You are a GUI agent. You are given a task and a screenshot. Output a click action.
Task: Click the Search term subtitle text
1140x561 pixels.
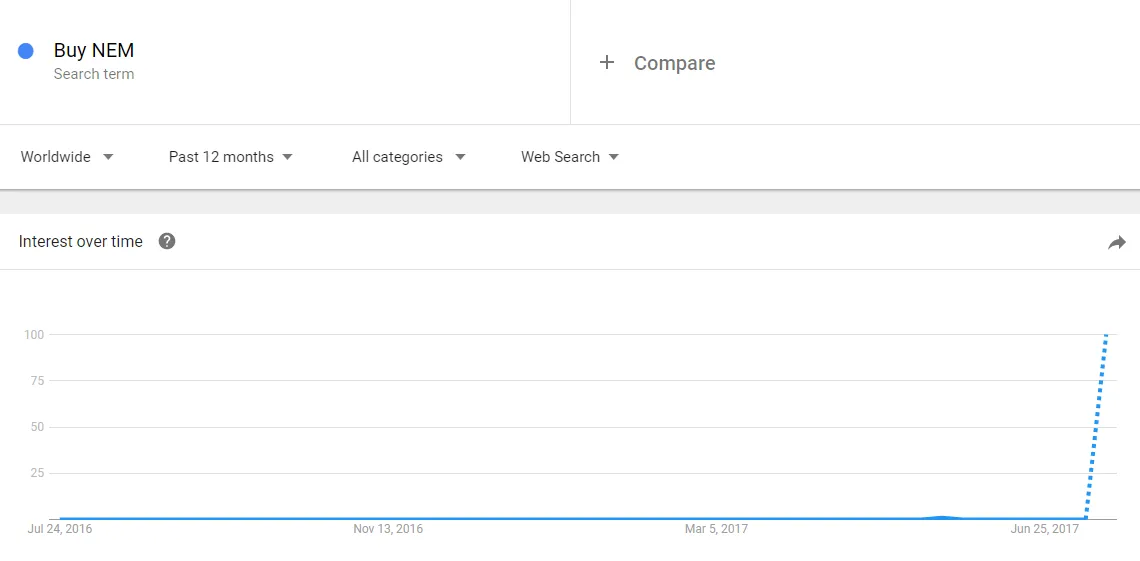click(94, 74)
